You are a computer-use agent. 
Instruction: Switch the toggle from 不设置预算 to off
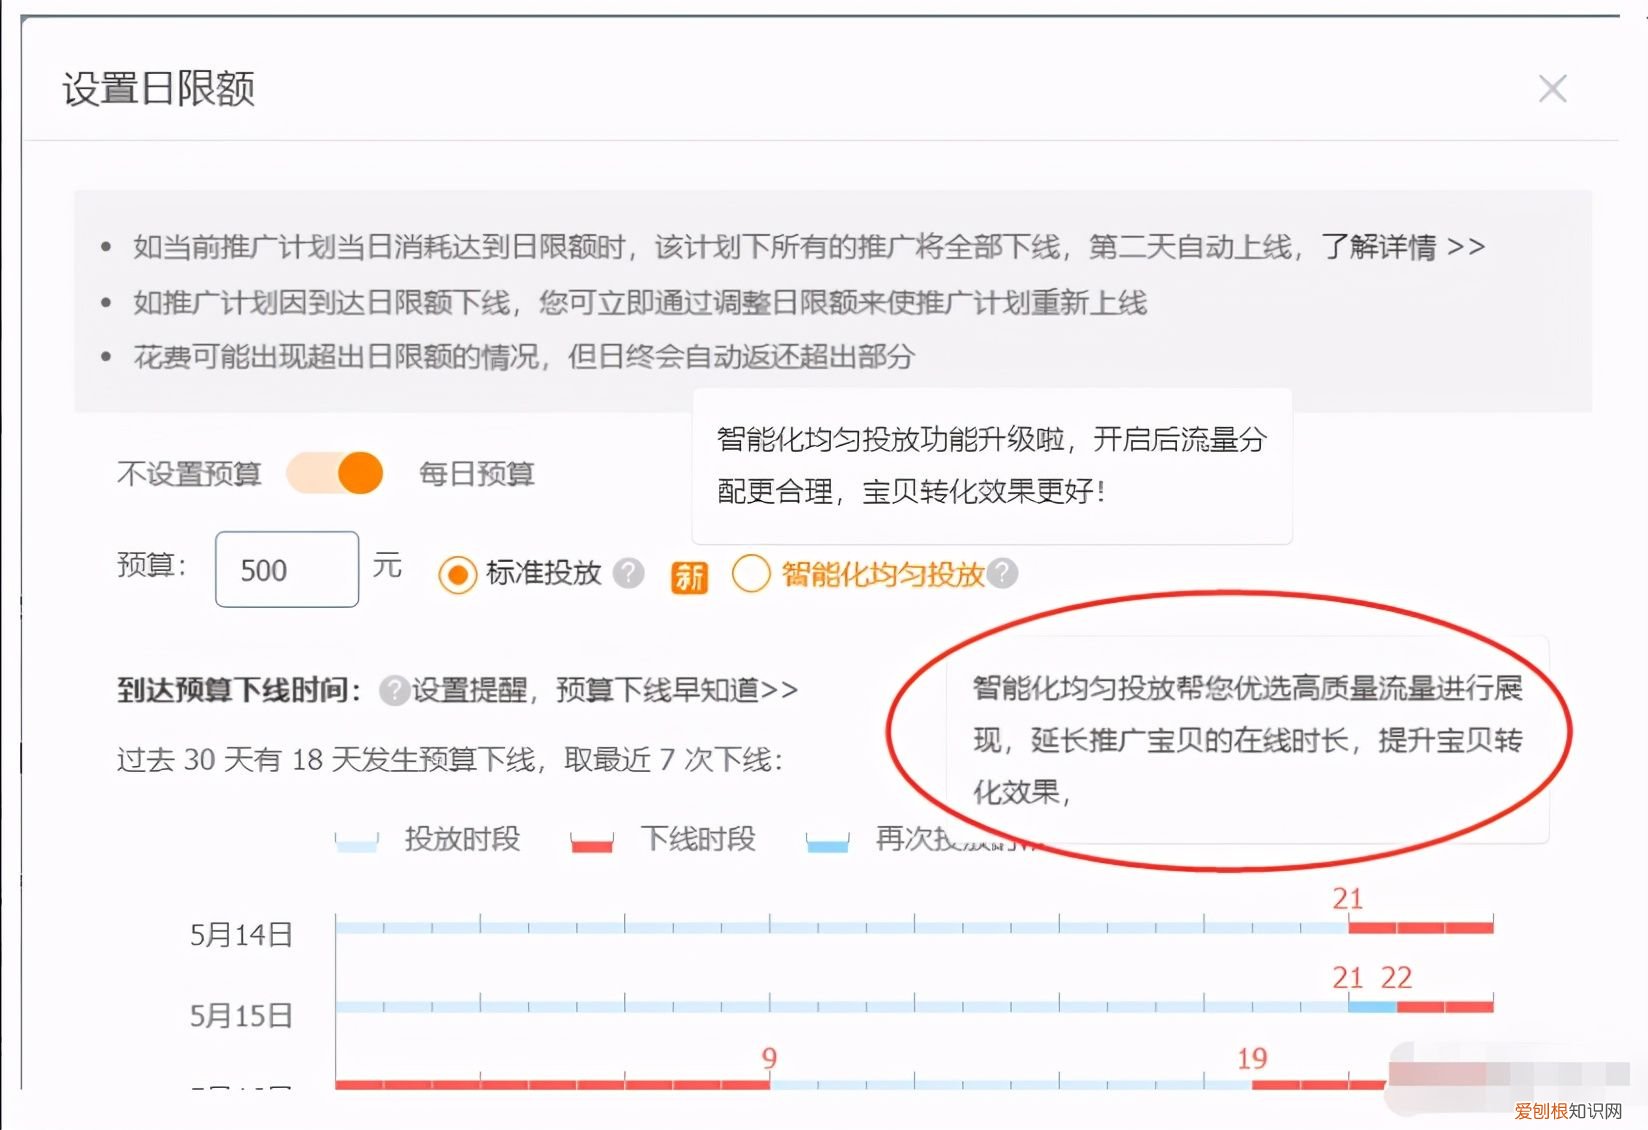click(x=336, y=473)
